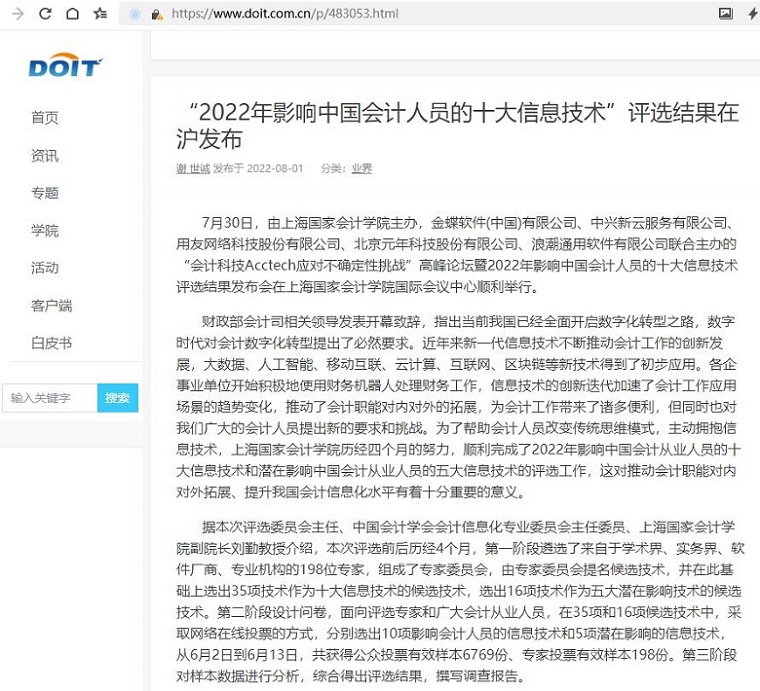Screen dimensions: 760x691
Task: Open 首页 in the sidebar menu
Action: tap(45, 118)
